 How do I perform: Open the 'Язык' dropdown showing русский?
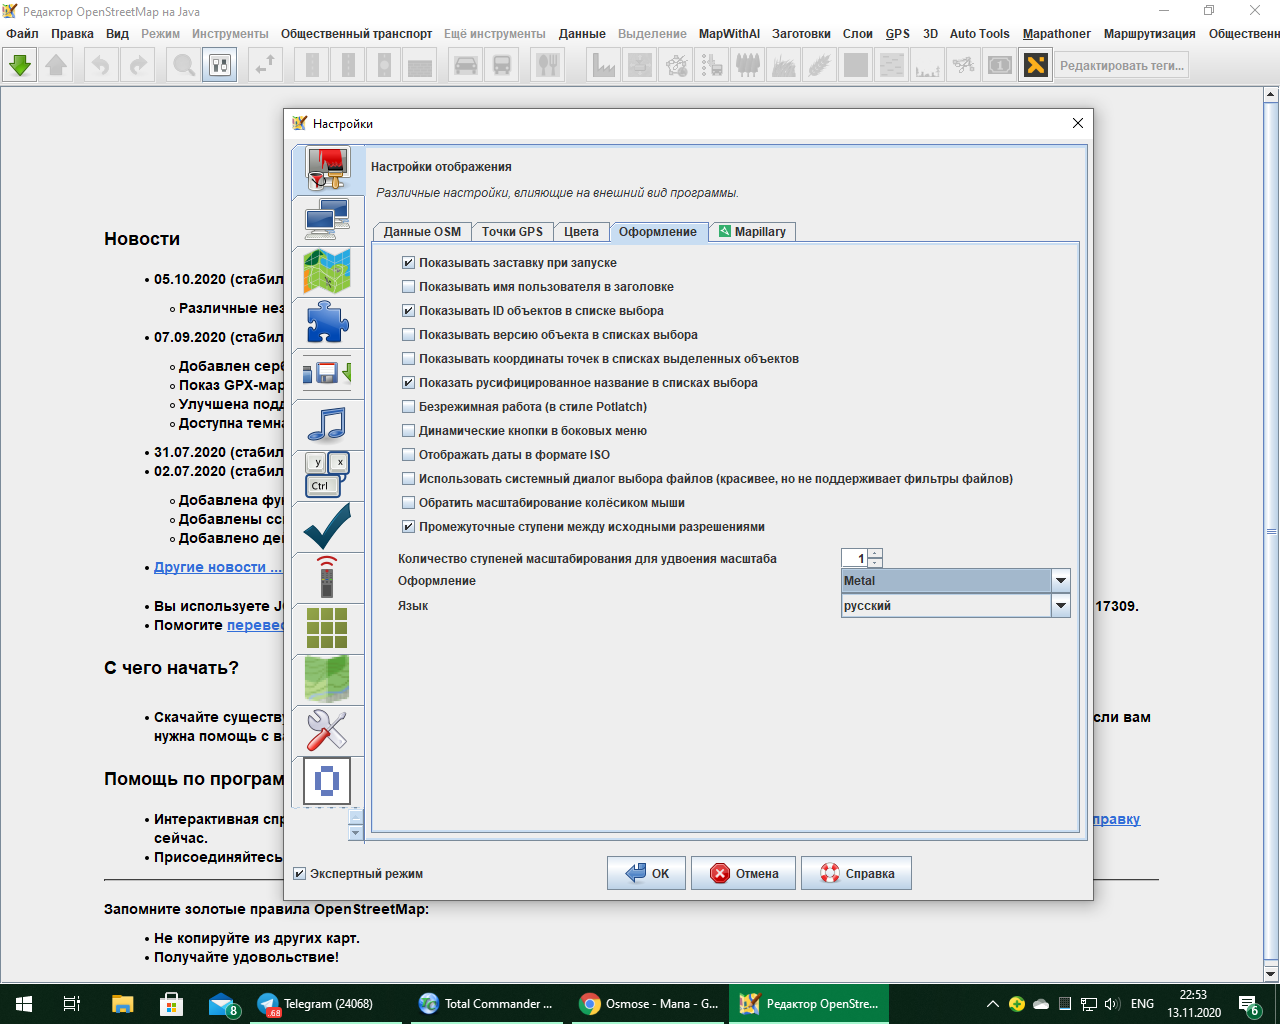coord(956,606)
